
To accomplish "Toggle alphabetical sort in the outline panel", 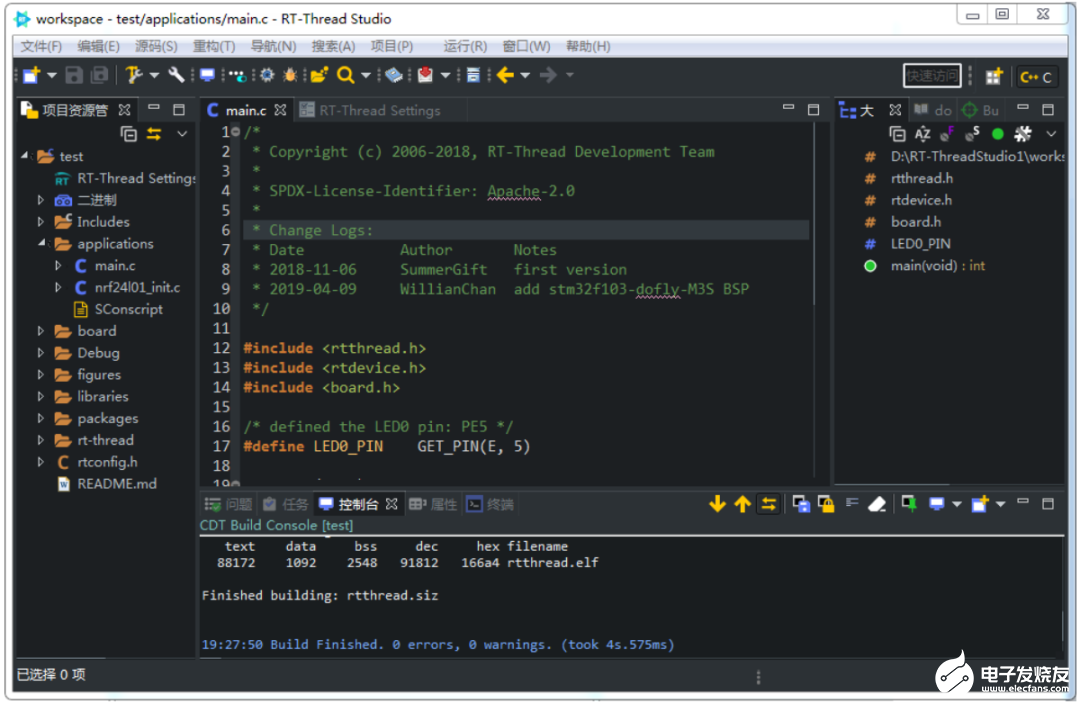I will 922,134.
